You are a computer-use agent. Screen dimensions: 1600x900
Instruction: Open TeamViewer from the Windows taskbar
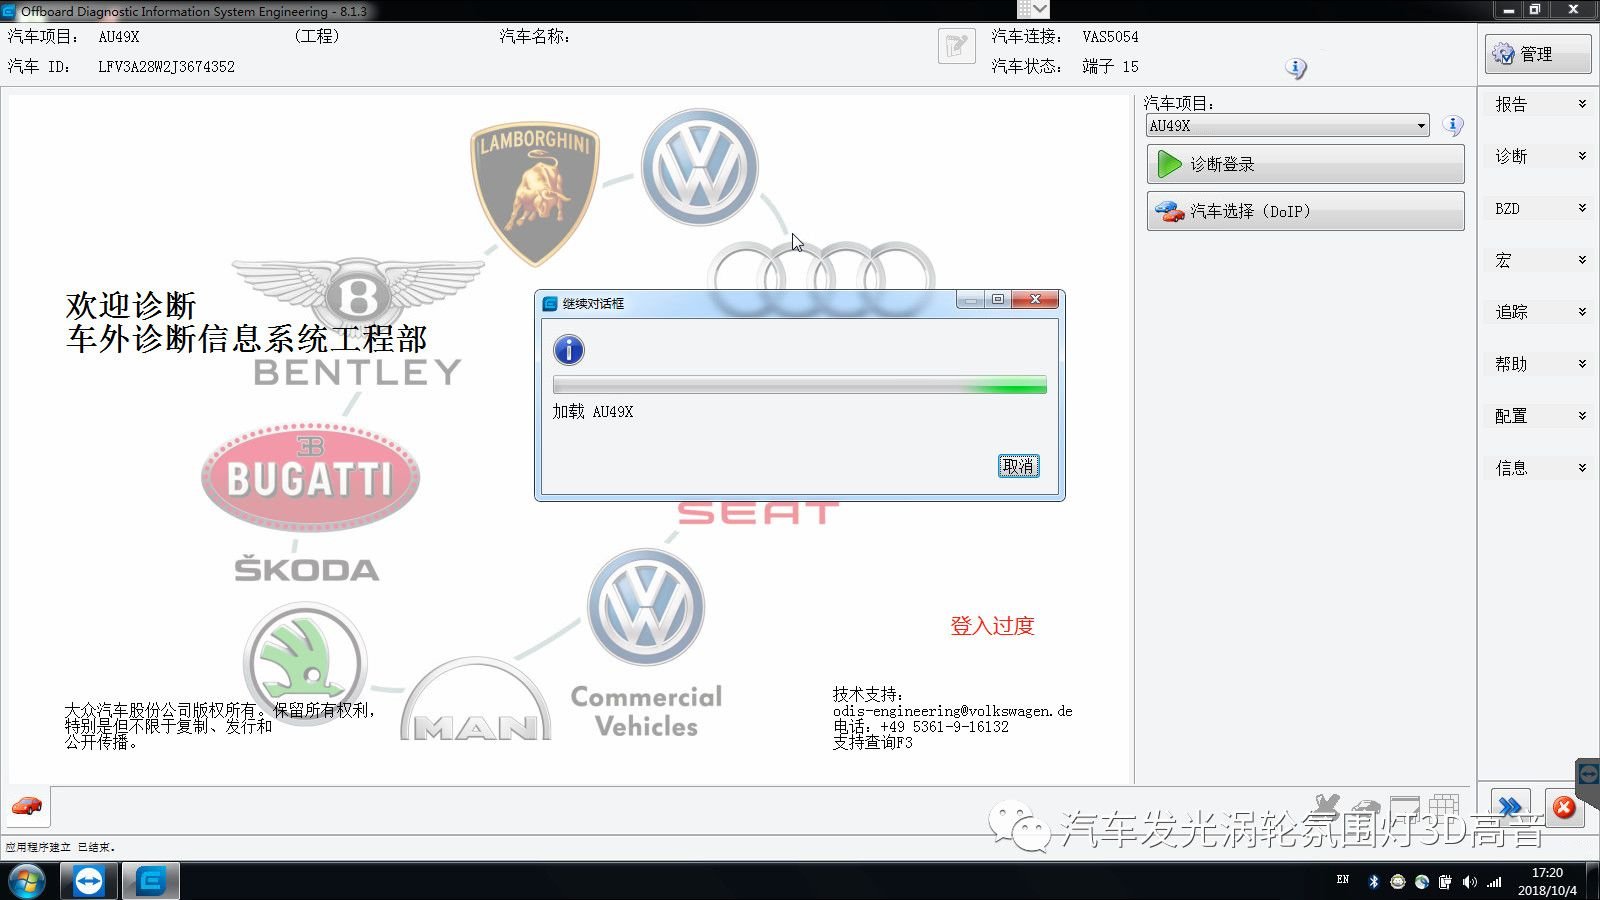89,881
